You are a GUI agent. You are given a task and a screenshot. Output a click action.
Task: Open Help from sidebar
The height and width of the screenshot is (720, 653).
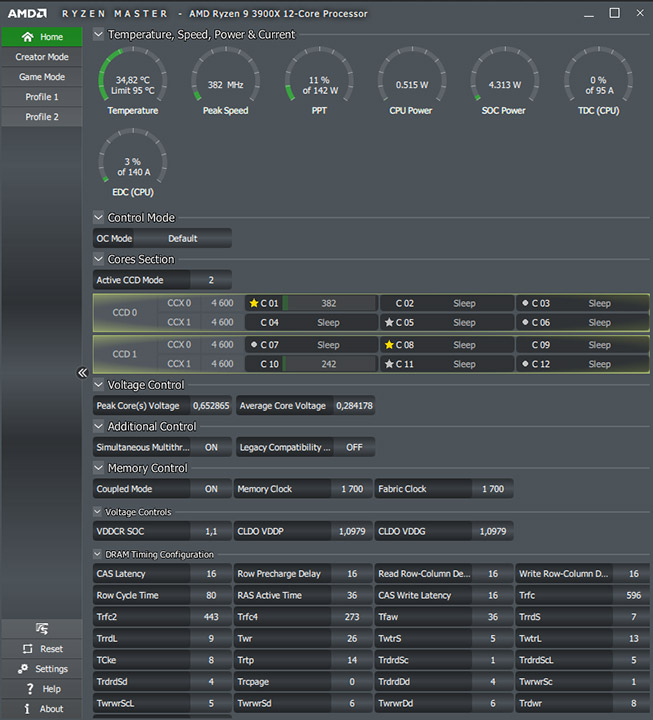(x=42, y=689)
